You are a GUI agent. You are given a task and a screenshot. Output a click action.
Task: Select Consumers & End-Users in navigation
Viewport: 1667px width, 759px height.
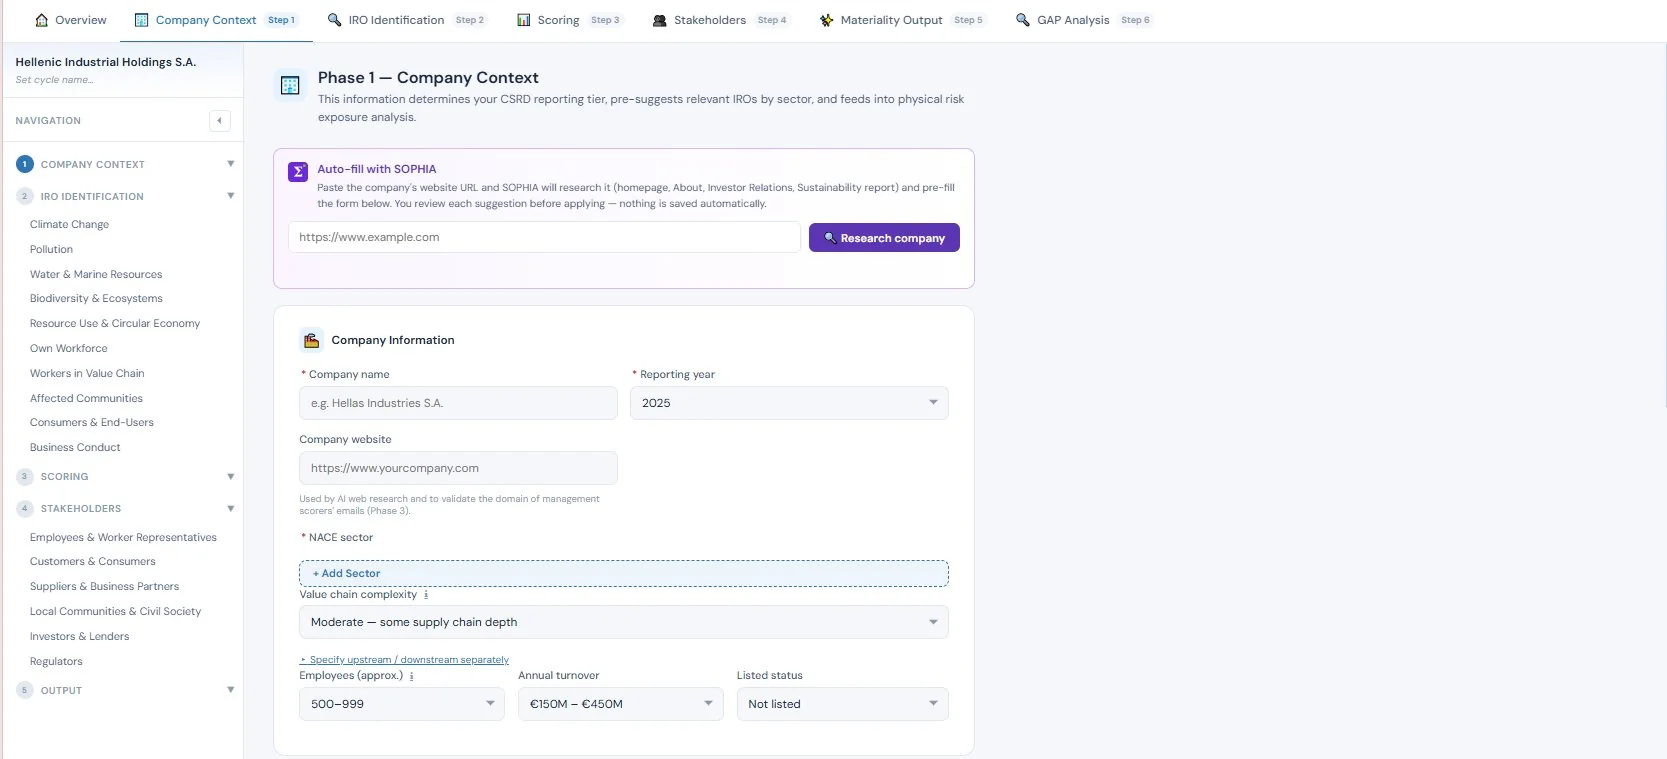pos(92,423)
